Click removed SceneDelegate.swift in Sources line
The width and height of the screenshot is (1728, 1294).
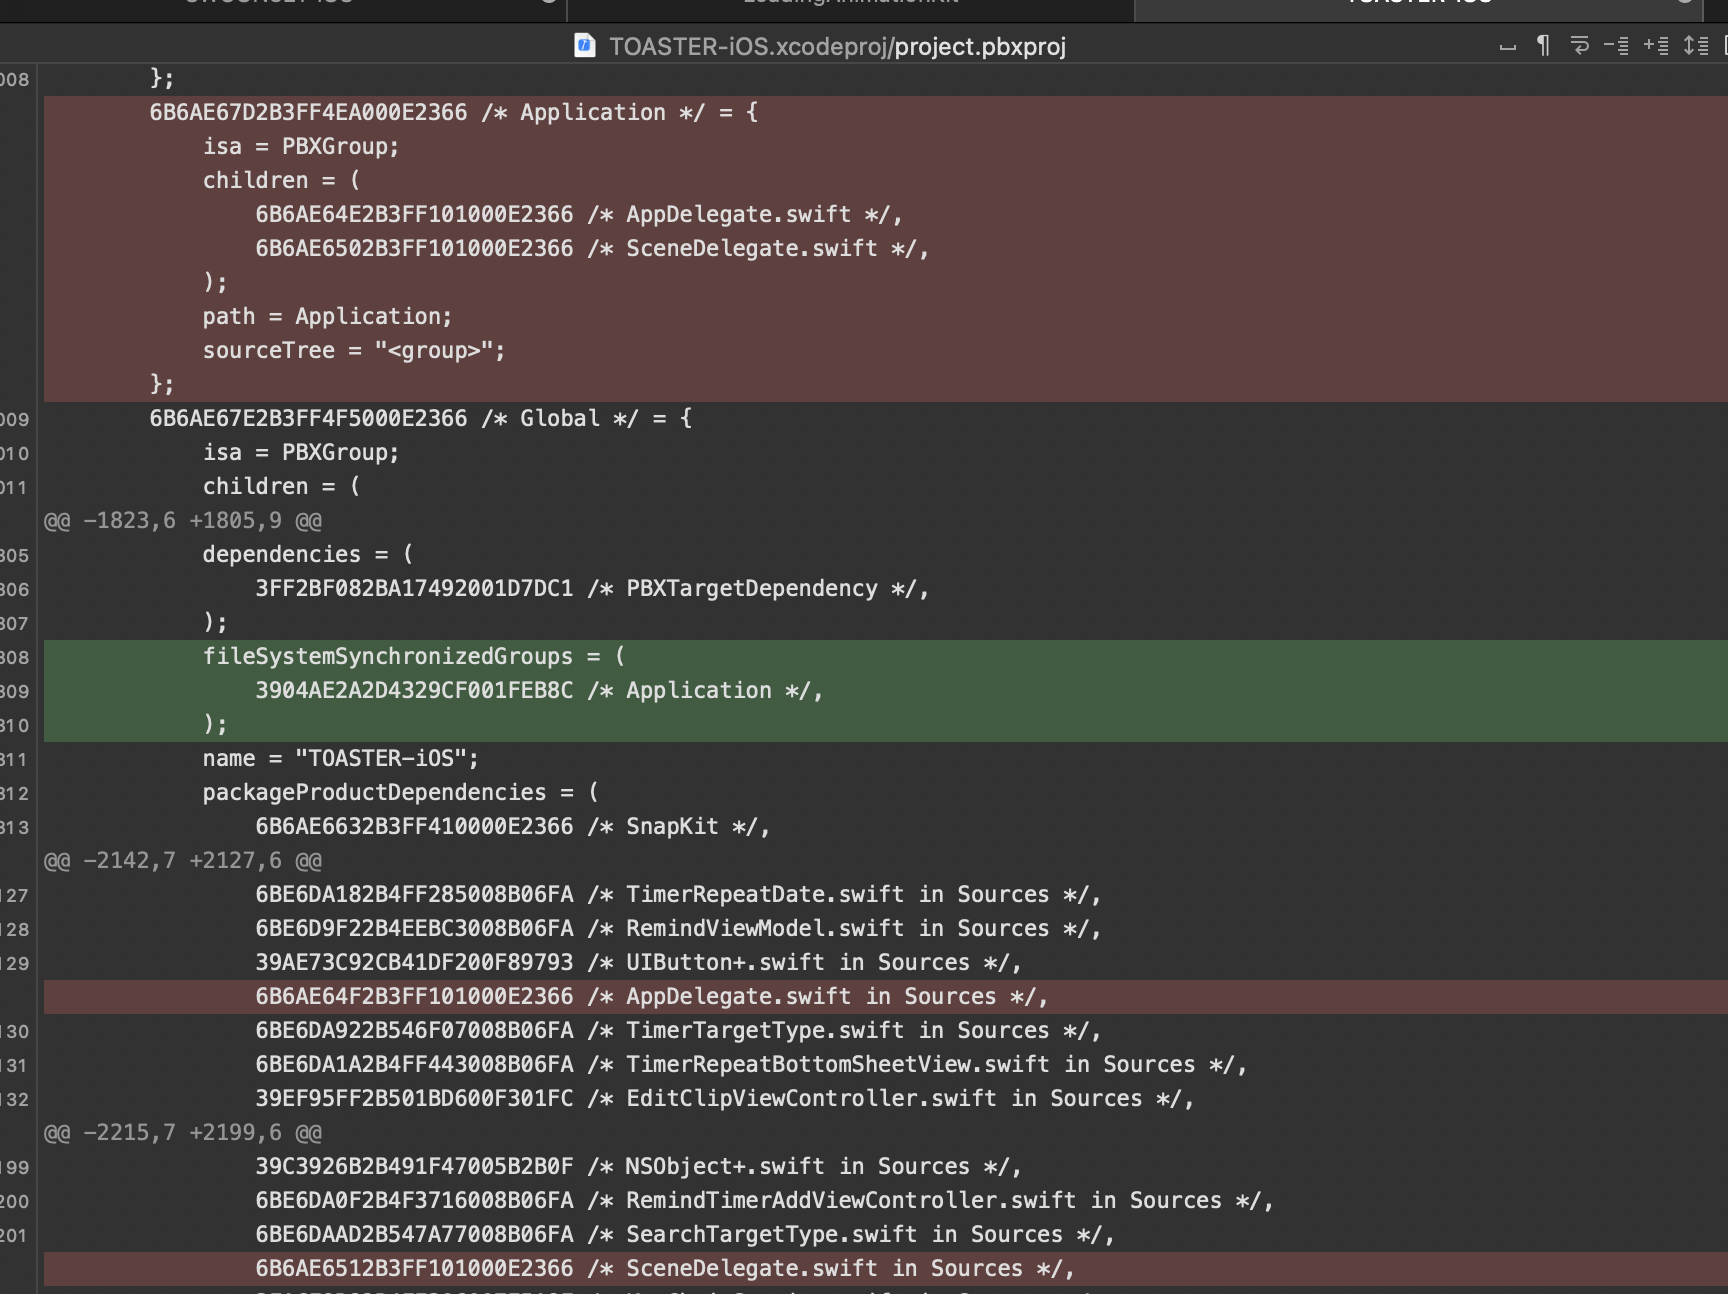[886, 1269]
